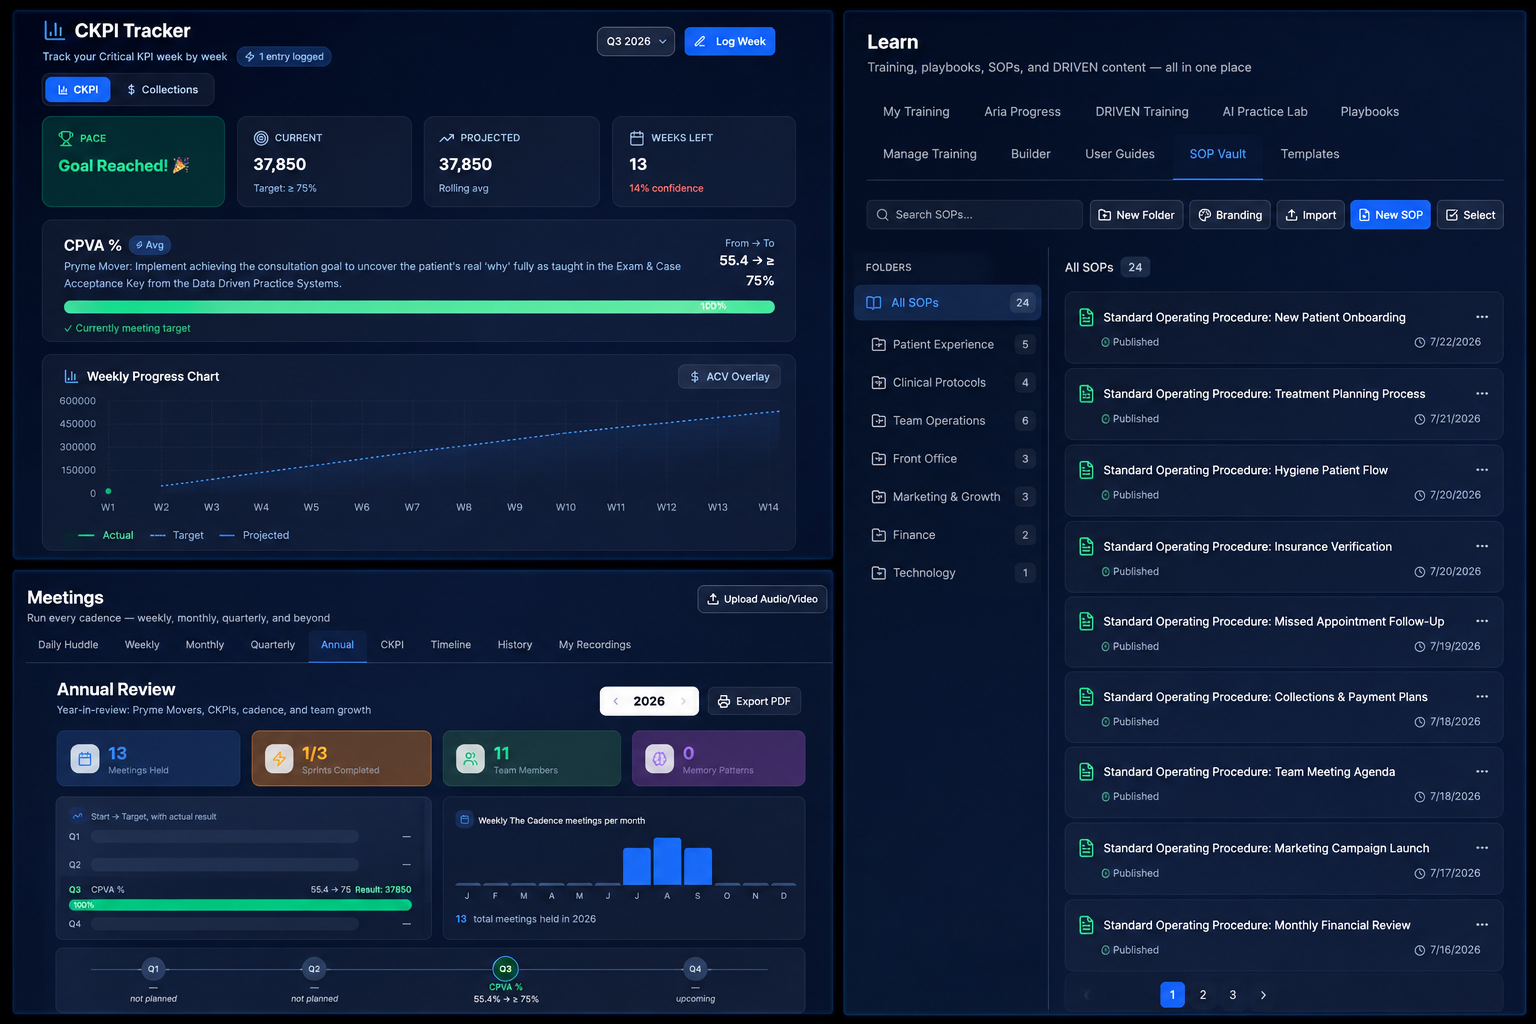This screenshot has height=1024, width=1536.
Task: Toggle Actual series in chart legend
Action: tap(106, 535)
